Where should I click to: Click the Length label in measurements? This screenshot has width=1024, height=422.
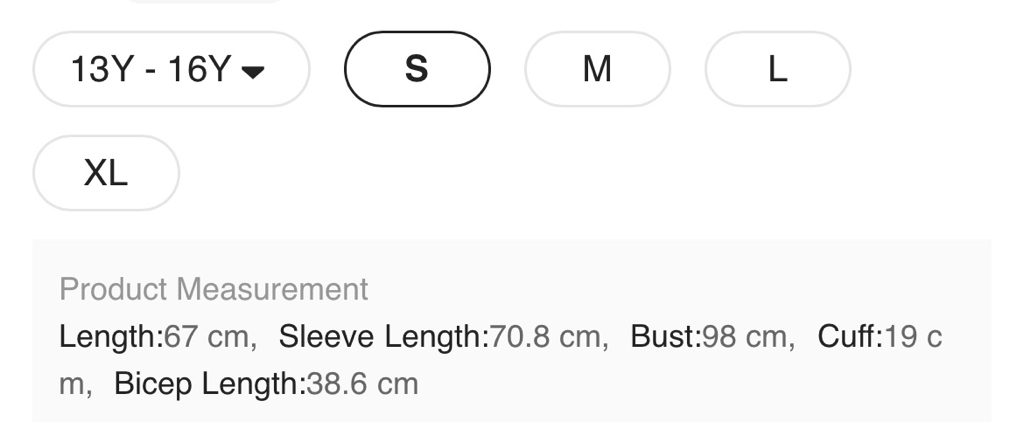coord(109,336)
